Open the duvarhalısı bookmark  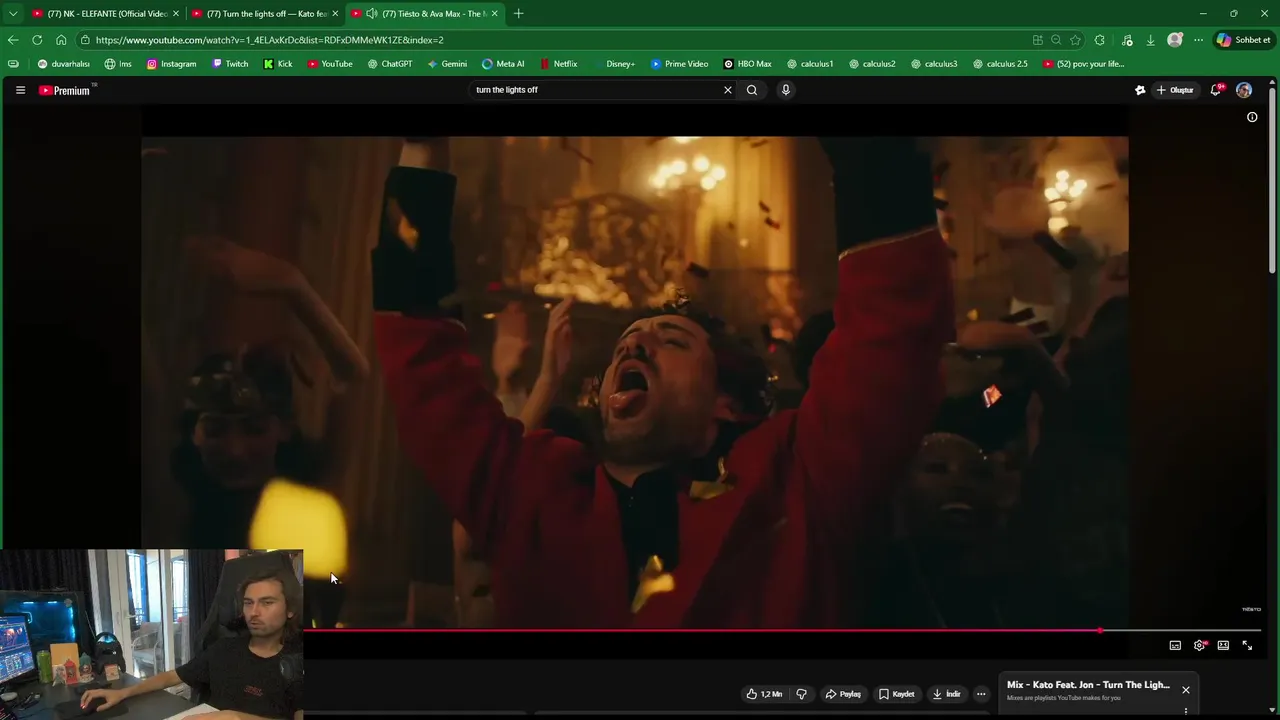click(x=64, y=64)
